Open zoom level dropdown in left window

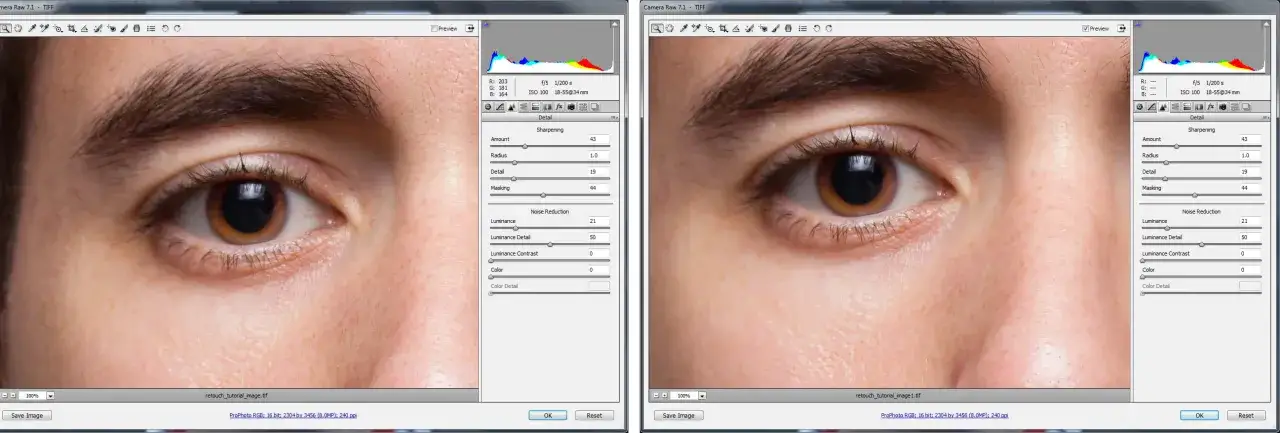[50, 395]
